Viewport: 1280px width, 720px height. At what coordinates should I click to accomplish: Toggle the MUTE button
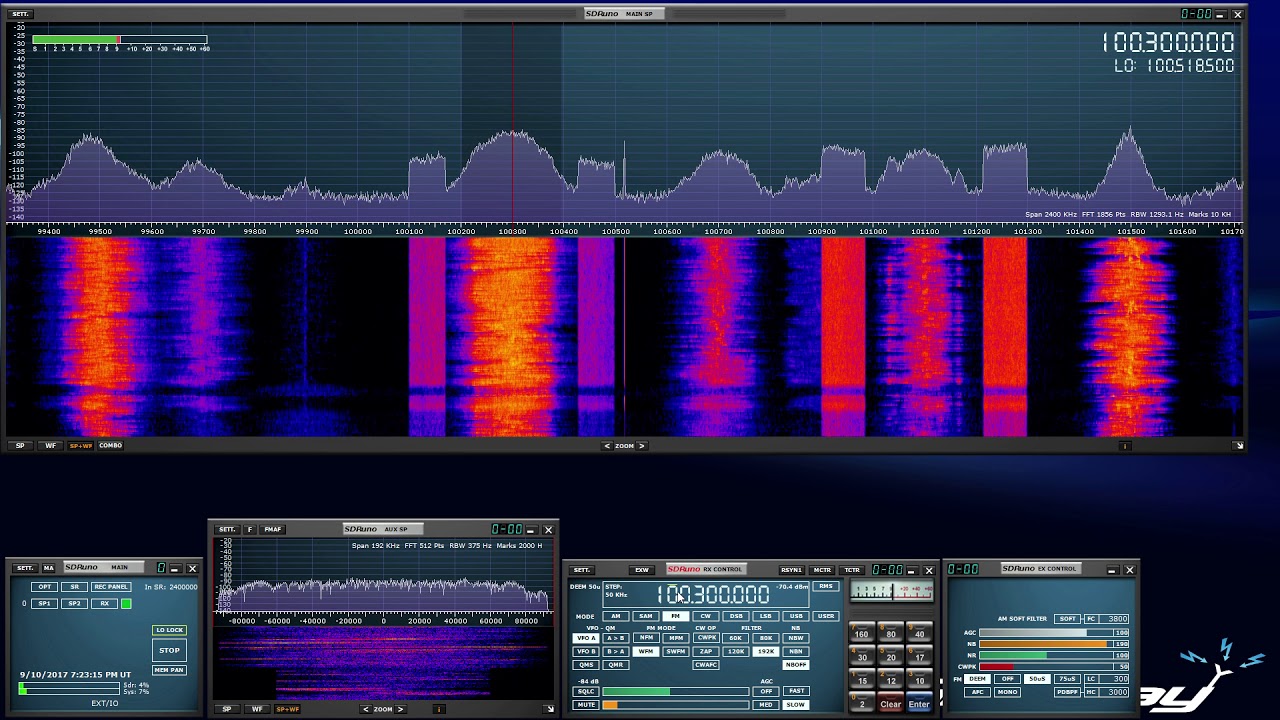pyautogui.click(x=586, y=705)
